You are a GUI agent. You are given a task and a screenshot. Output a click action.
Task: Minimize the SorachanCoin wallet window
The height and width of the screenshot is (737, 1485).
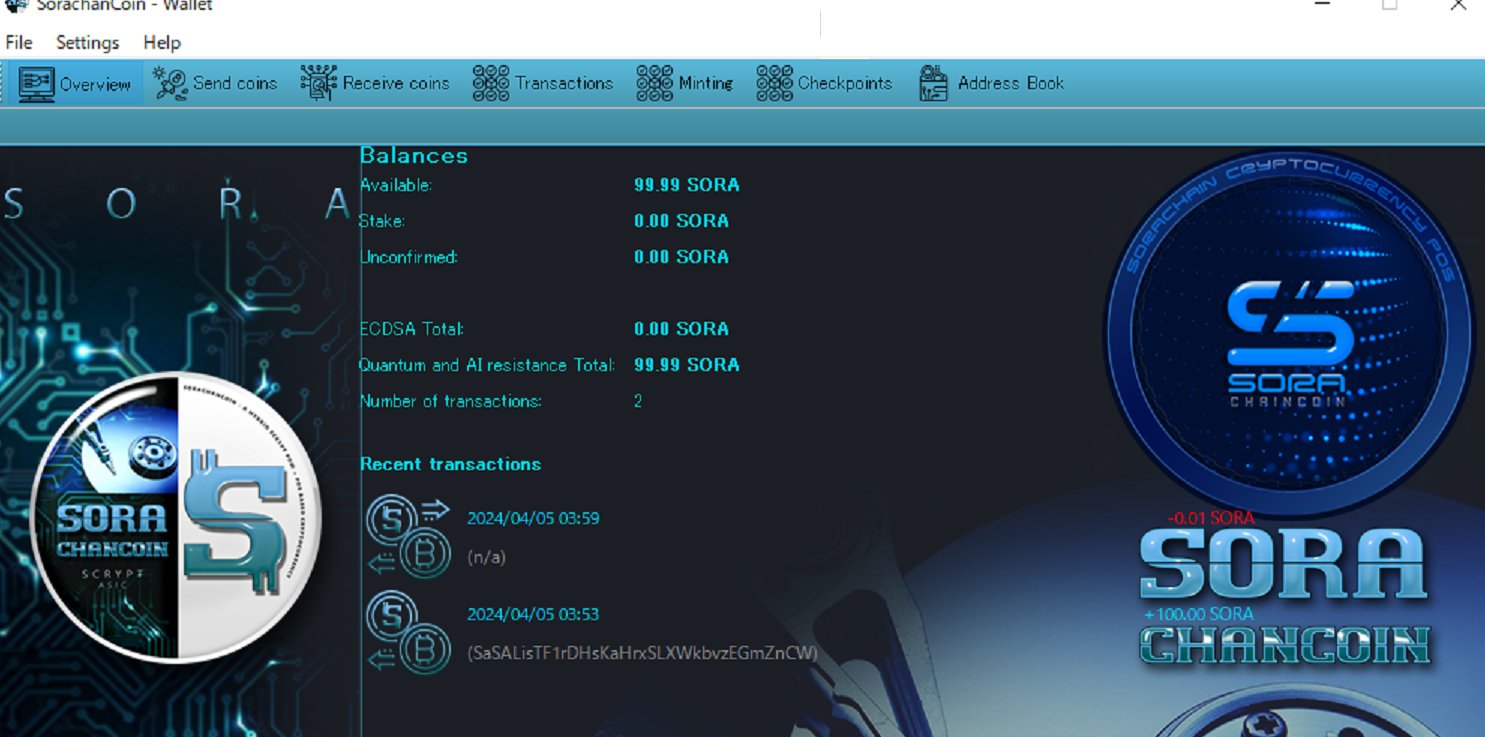pos(1322,5)
